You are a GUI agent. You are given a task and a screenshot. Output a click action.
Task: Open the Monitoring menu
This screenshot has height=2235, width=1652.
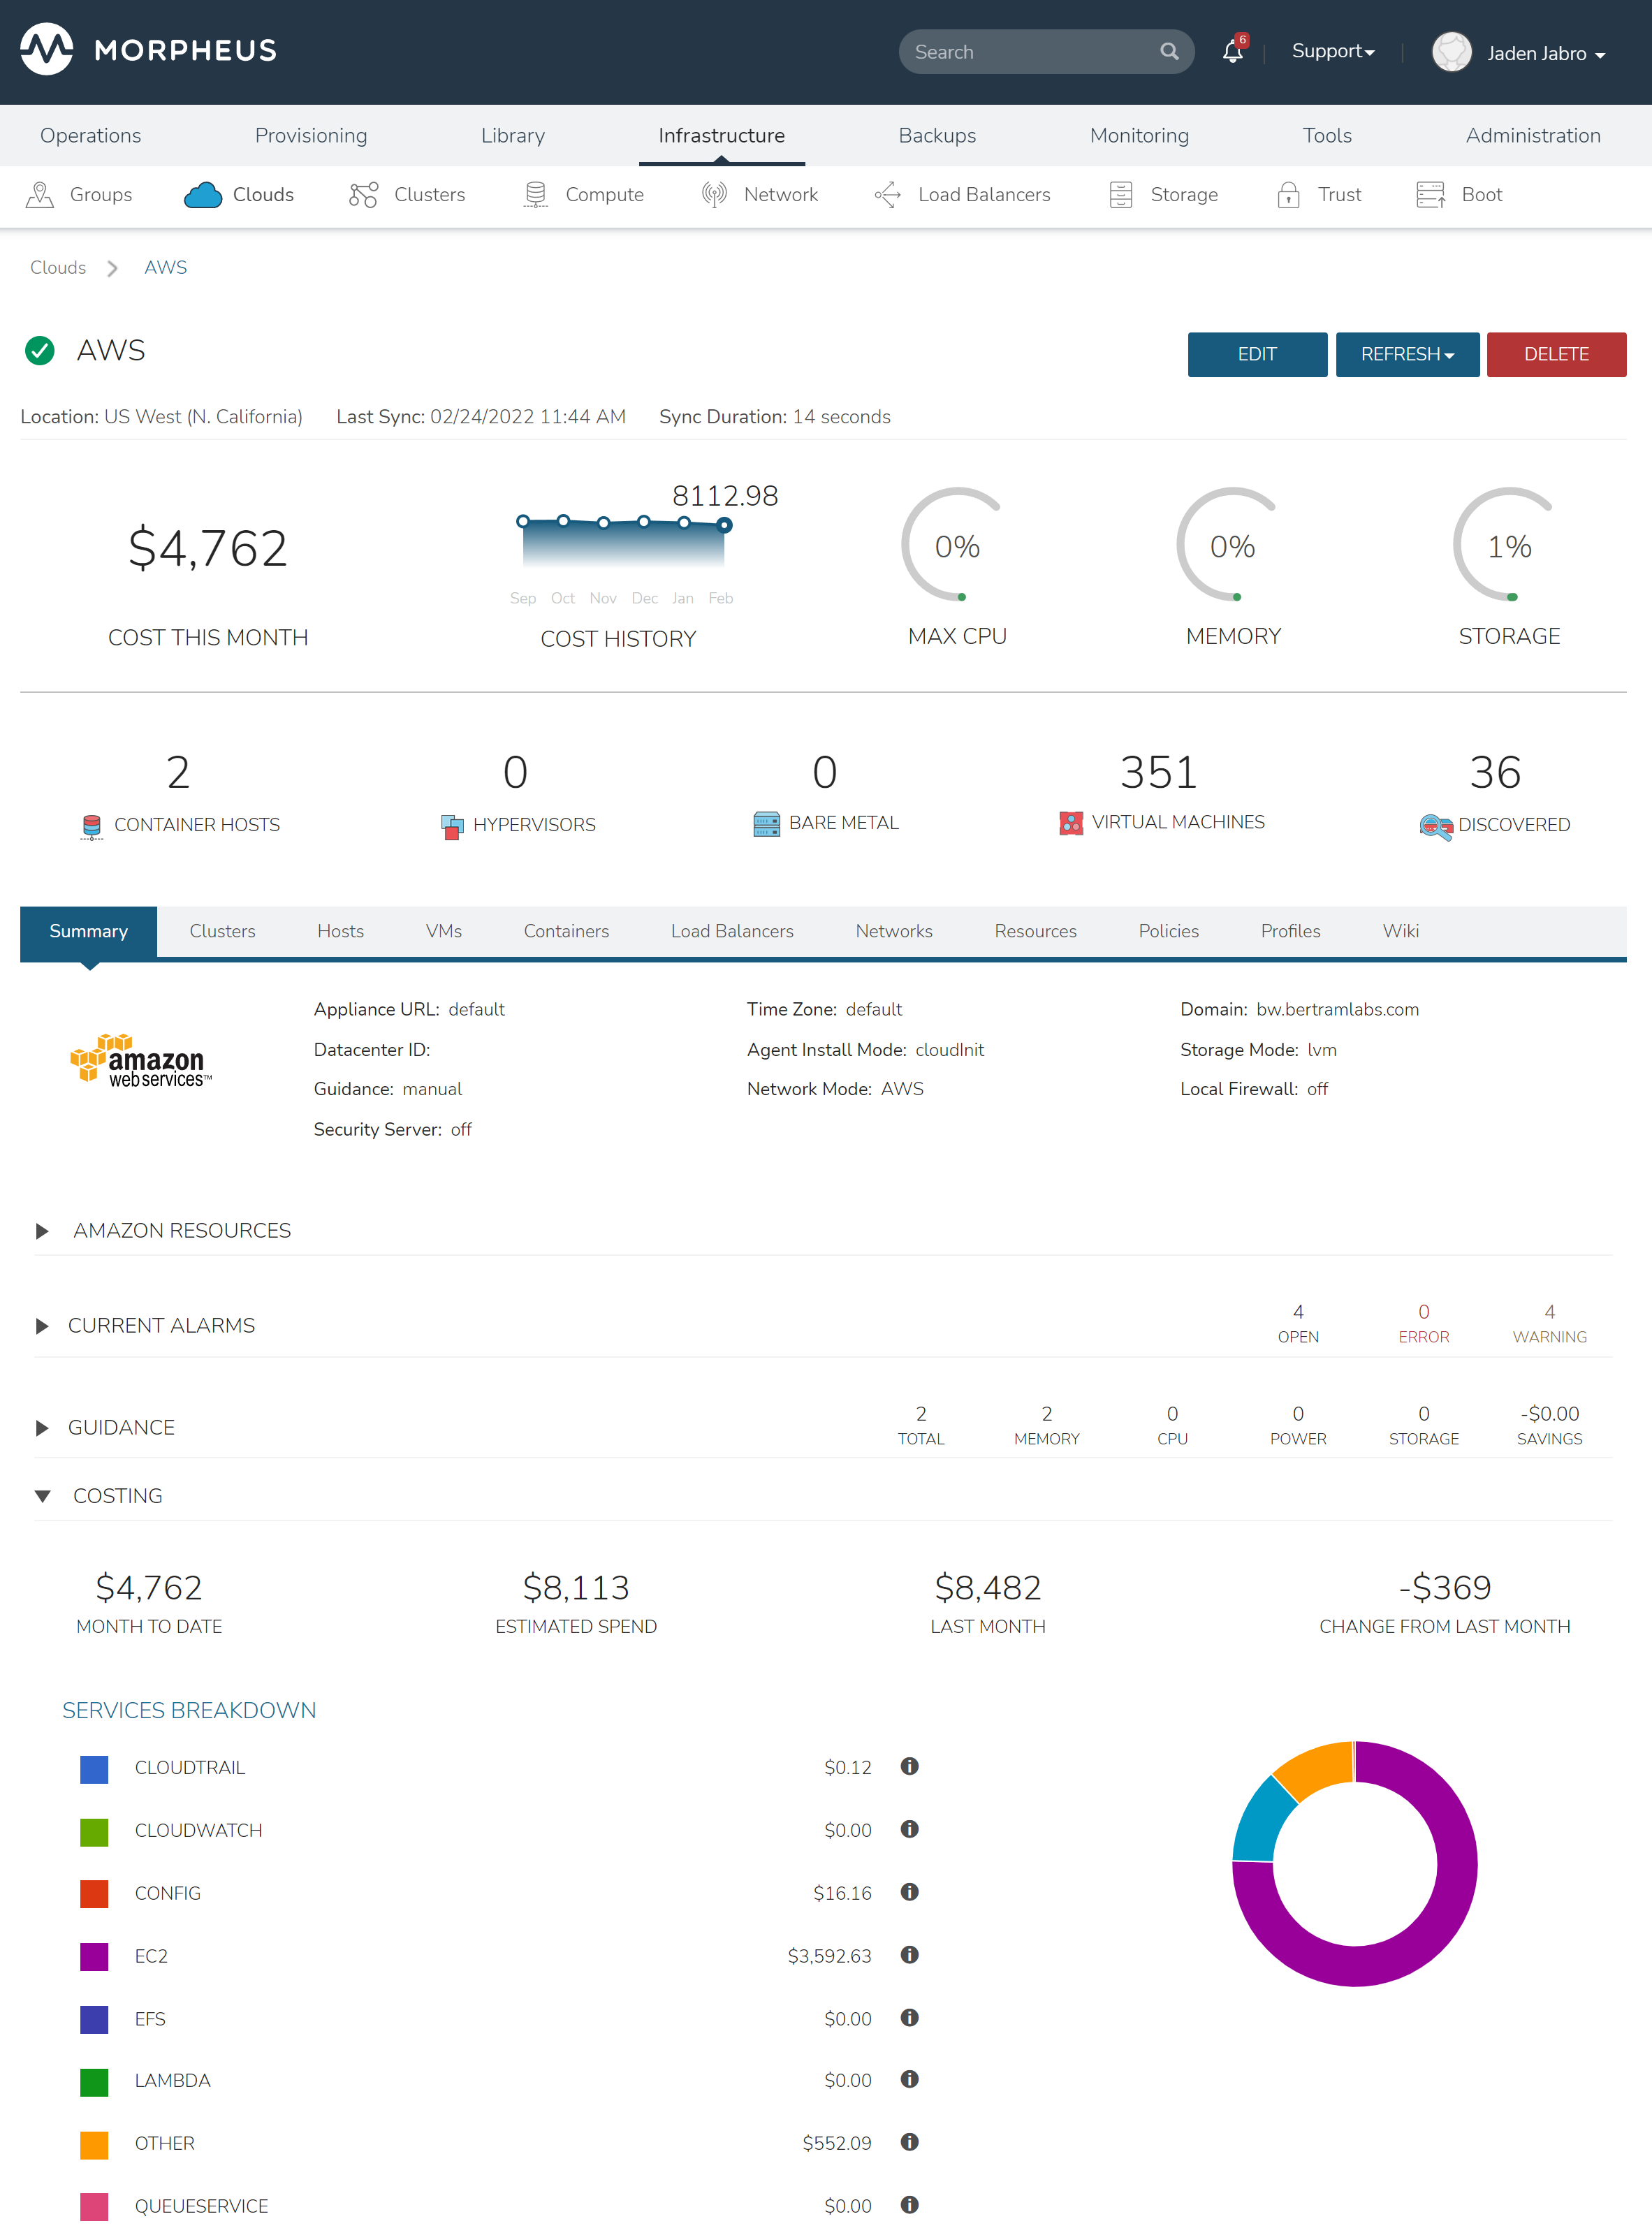pyautogui.click(x=1139, y=135)
